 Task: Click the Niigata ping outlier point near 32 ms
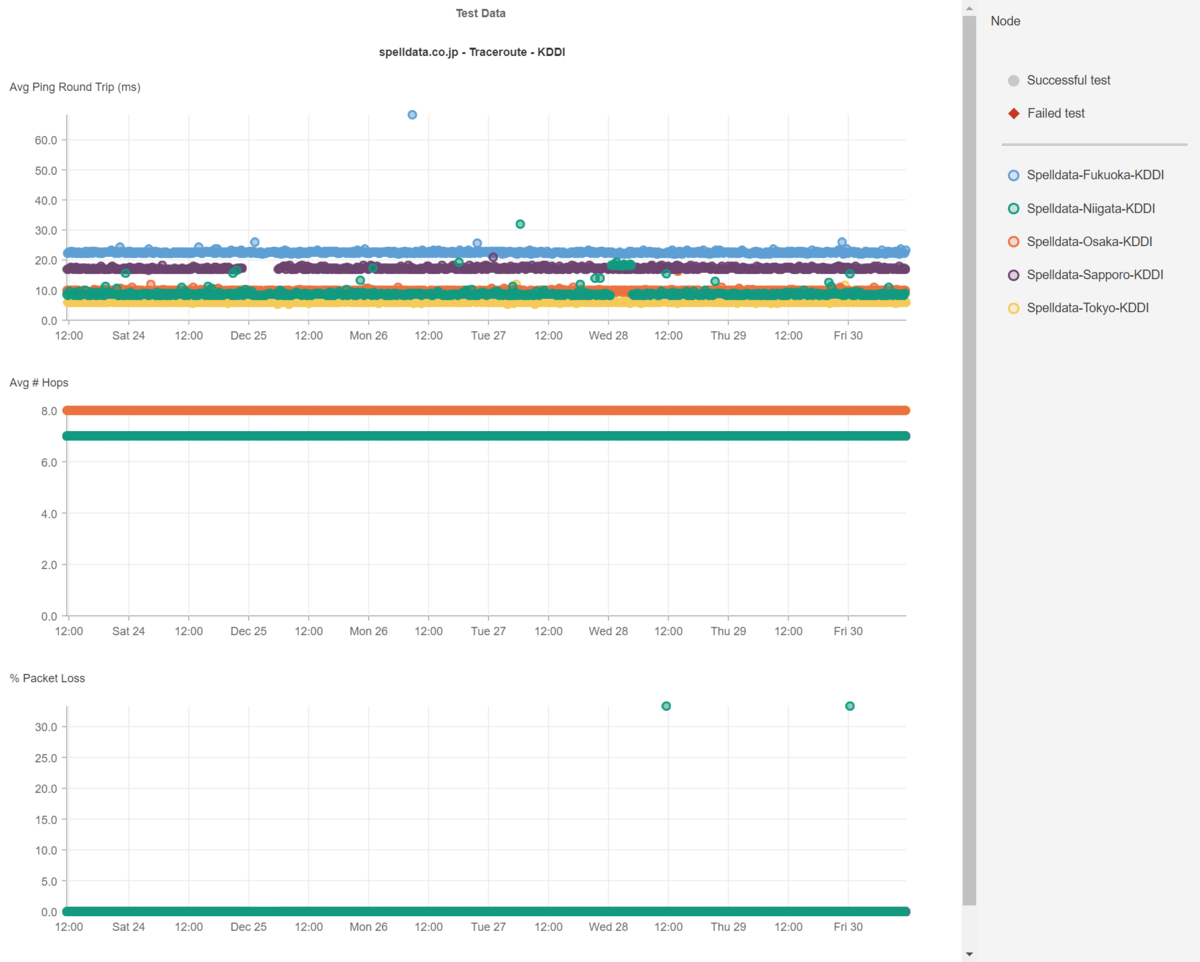pyautogui.click(x=520, y=224)
